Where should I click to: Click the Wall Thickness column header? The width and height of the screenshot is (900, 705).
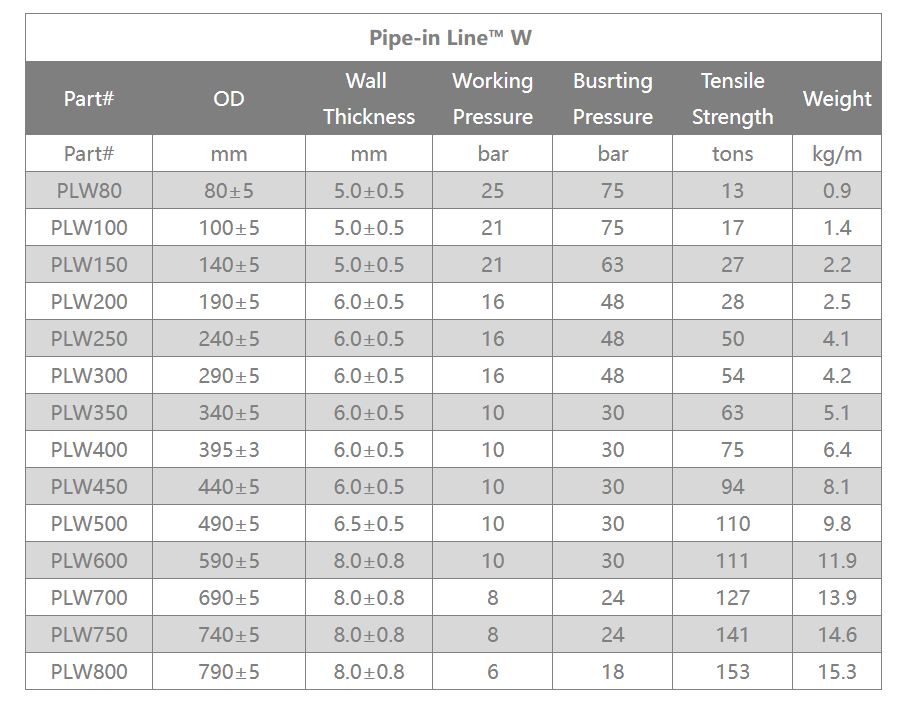coord(368,99)
